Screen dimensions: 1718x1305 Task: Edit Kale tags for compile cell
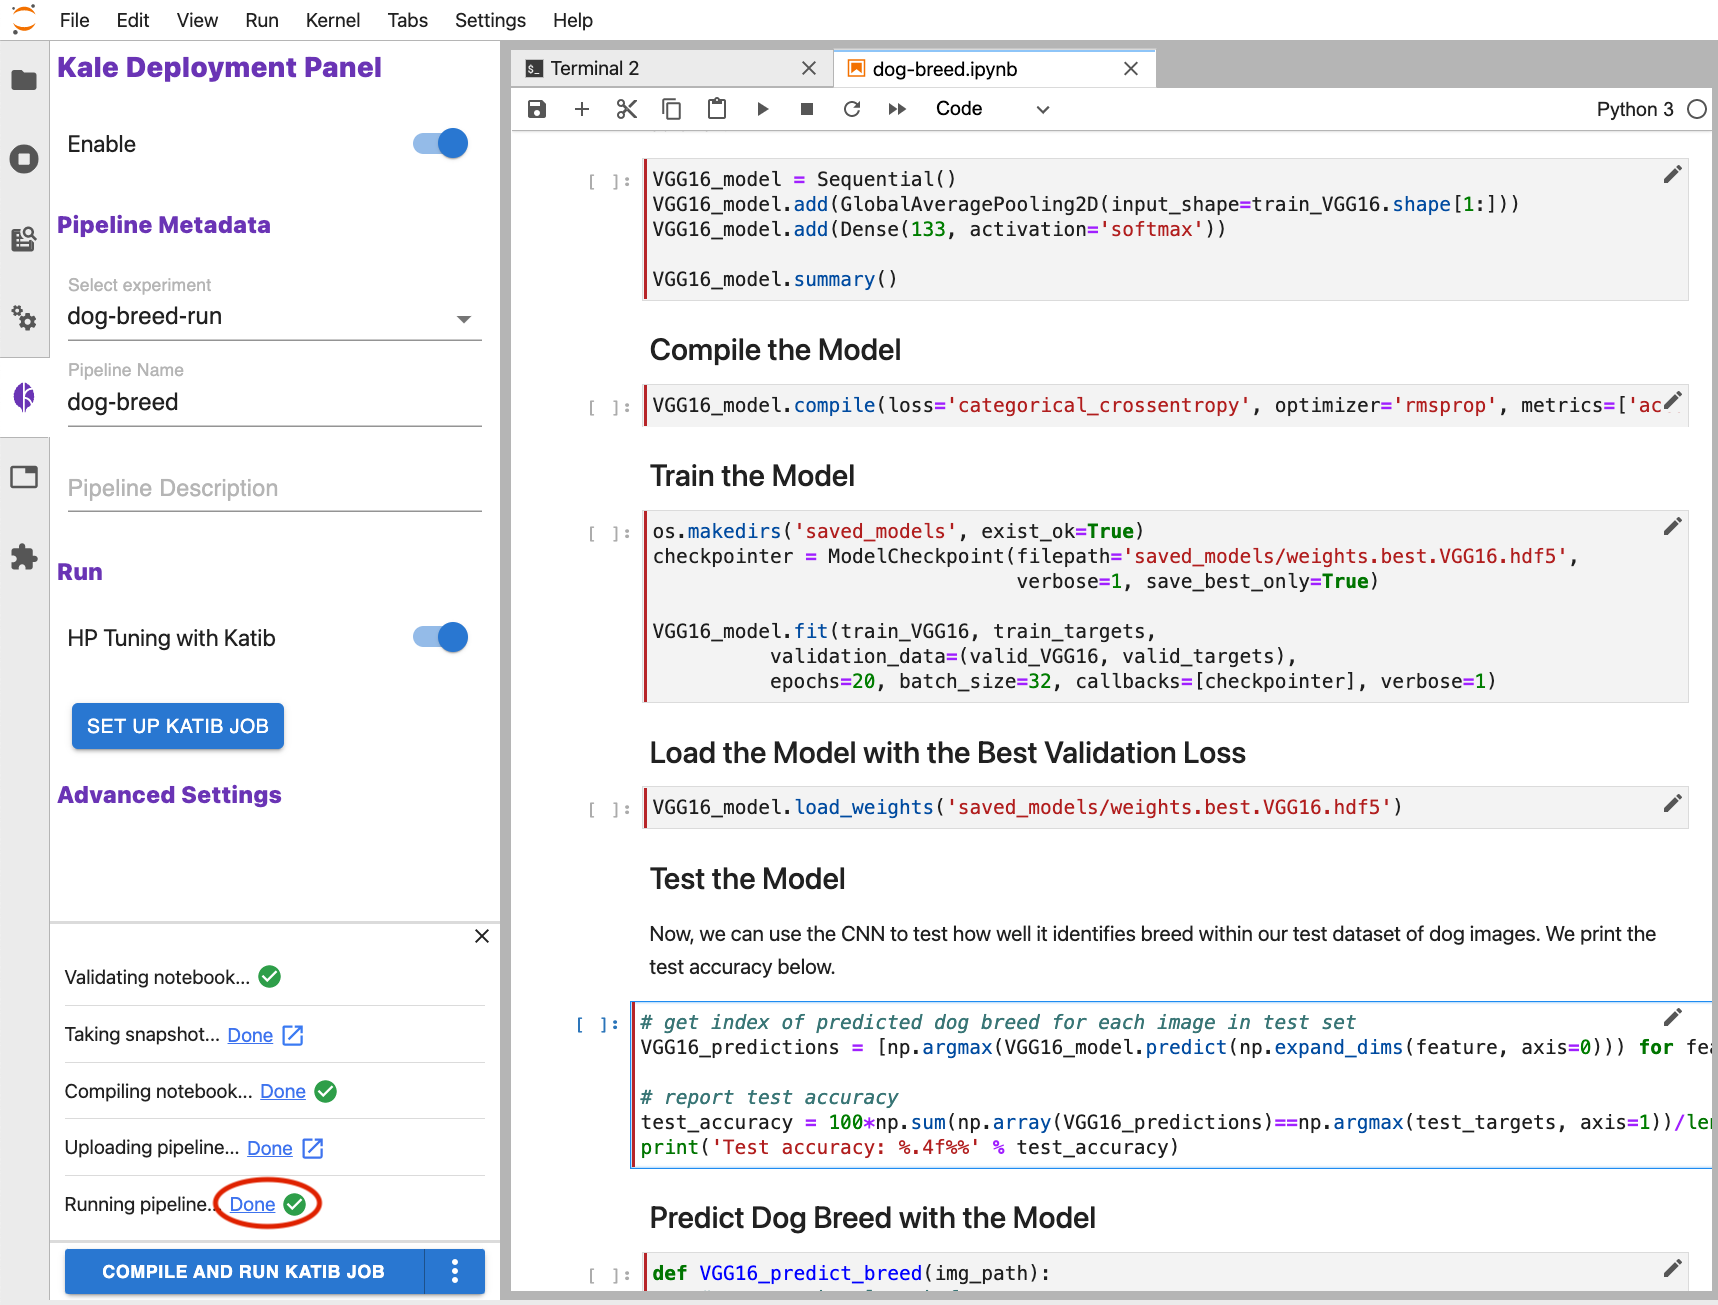(1672, 401)
